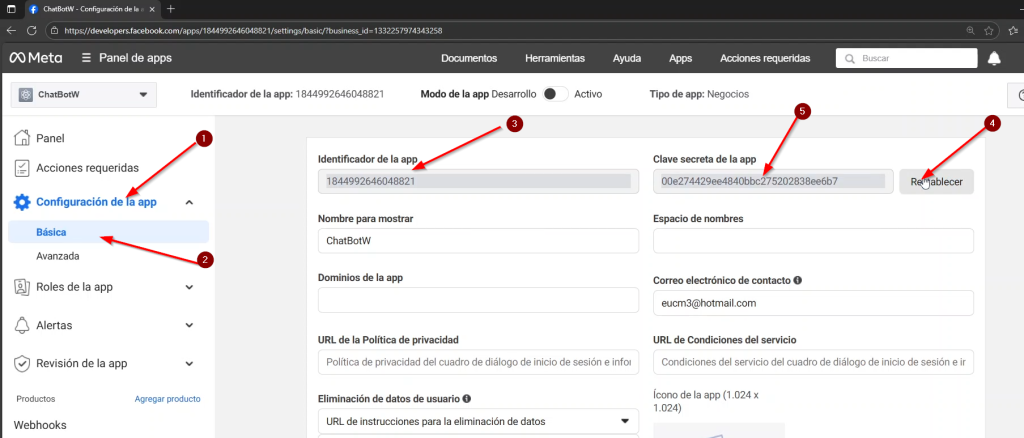1024x438 pixels.
Task: Reload the page with refresh icon
Action: (x=31, y=31)
